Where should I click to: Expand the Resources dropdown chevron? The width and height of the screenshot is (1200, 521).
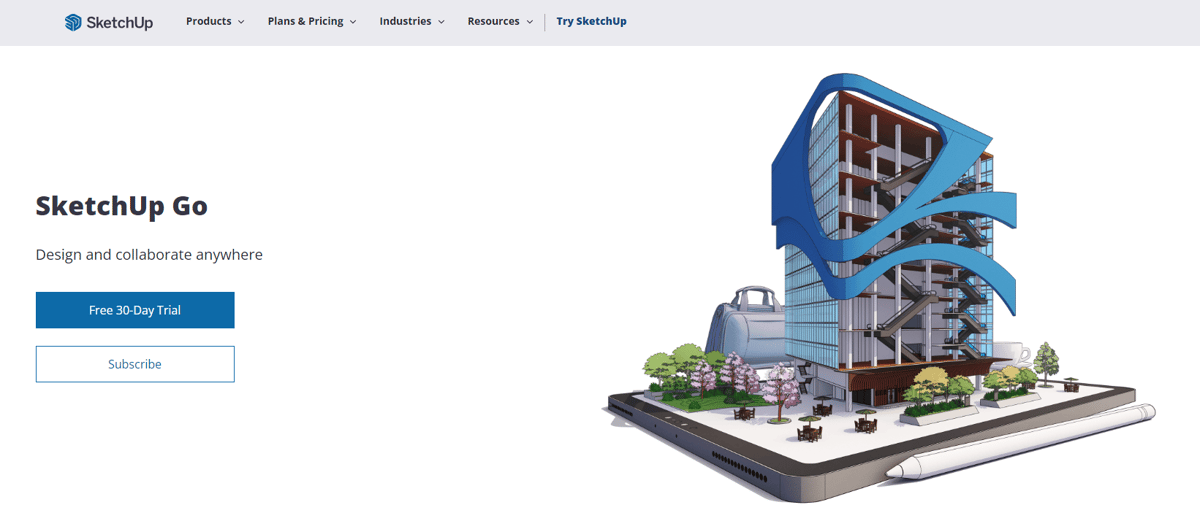click(529, 22)
